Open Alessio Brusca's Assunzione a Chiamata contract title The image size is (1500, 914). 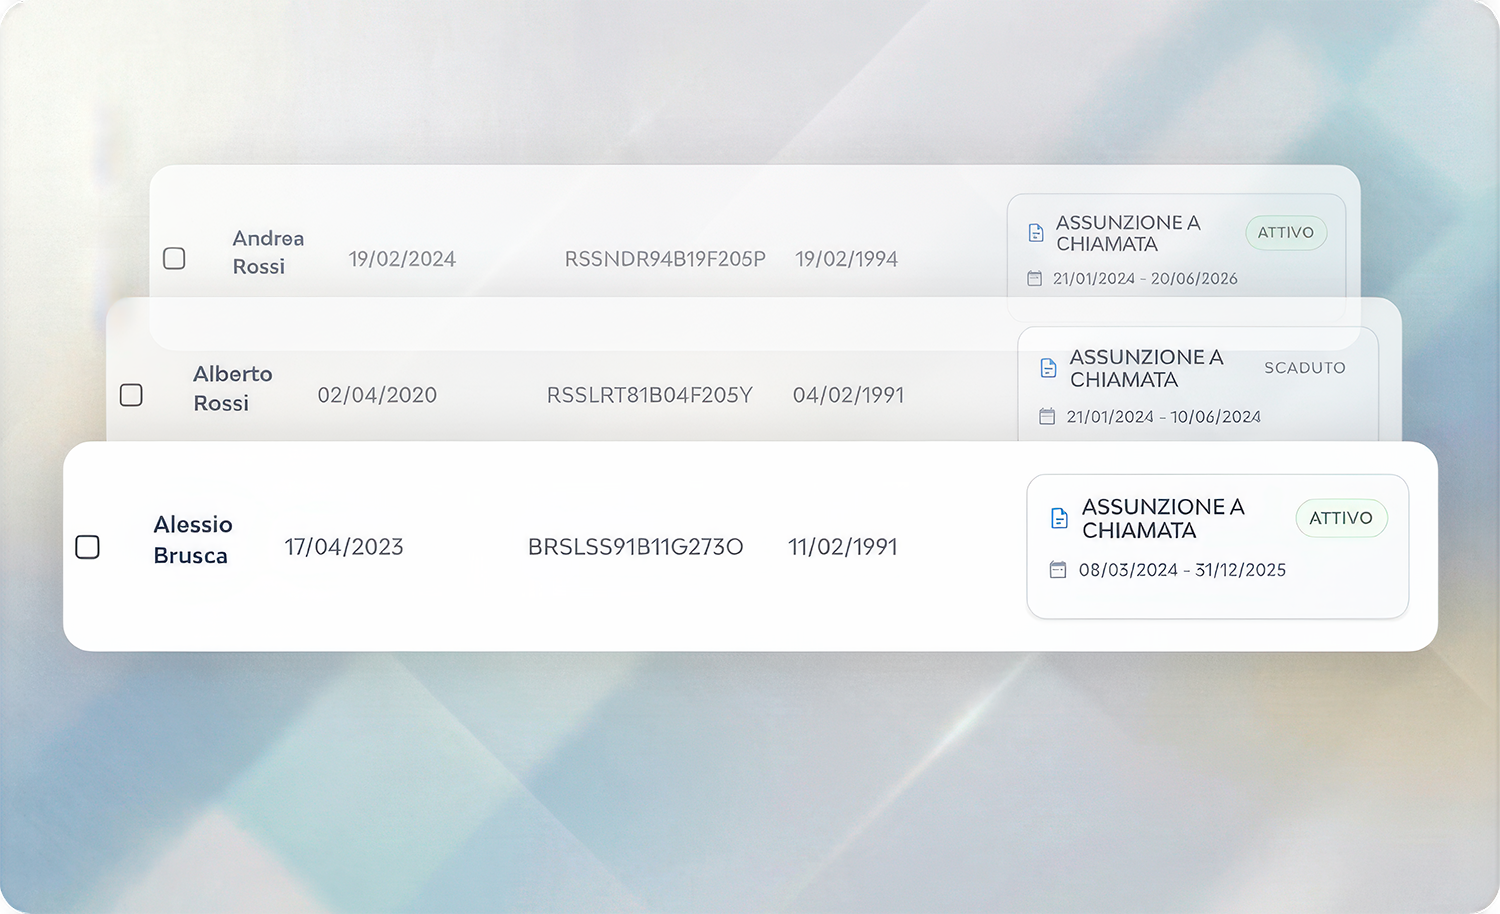pyautogui.click(x=1162, y=518)
